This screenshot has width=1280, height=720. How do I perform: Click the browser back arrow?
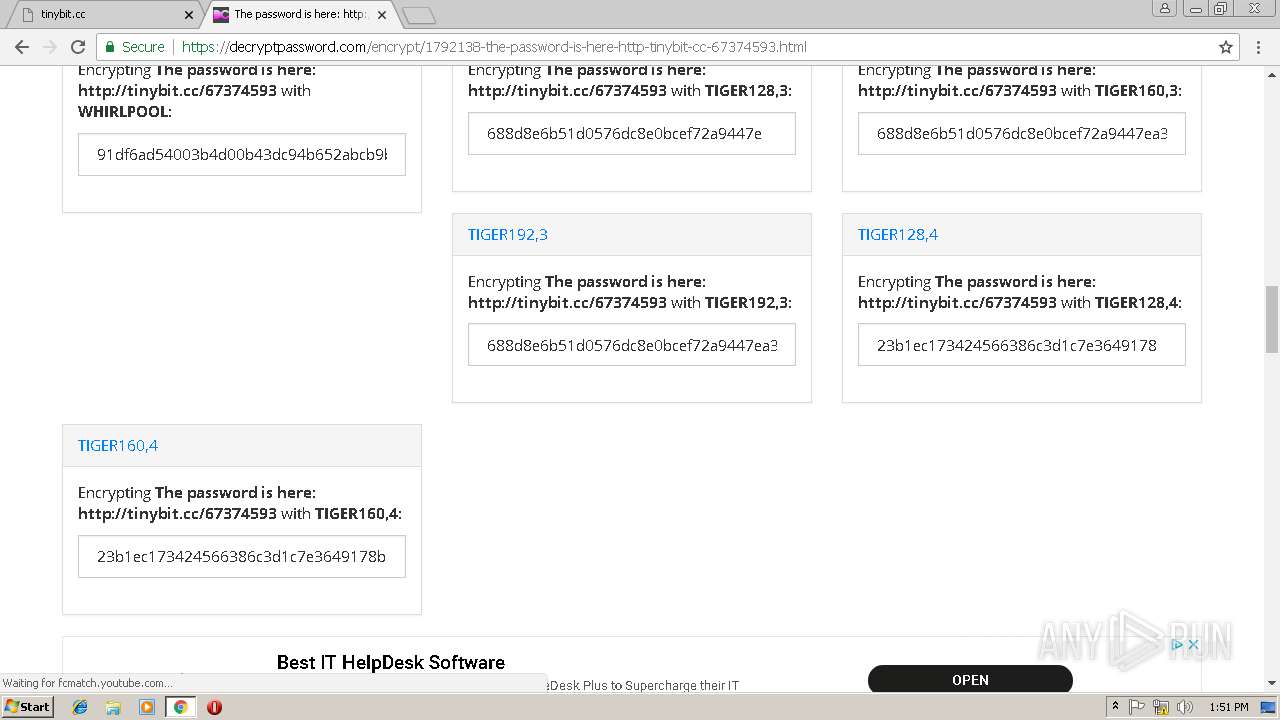pyautogui.click(x=22, y=47)
